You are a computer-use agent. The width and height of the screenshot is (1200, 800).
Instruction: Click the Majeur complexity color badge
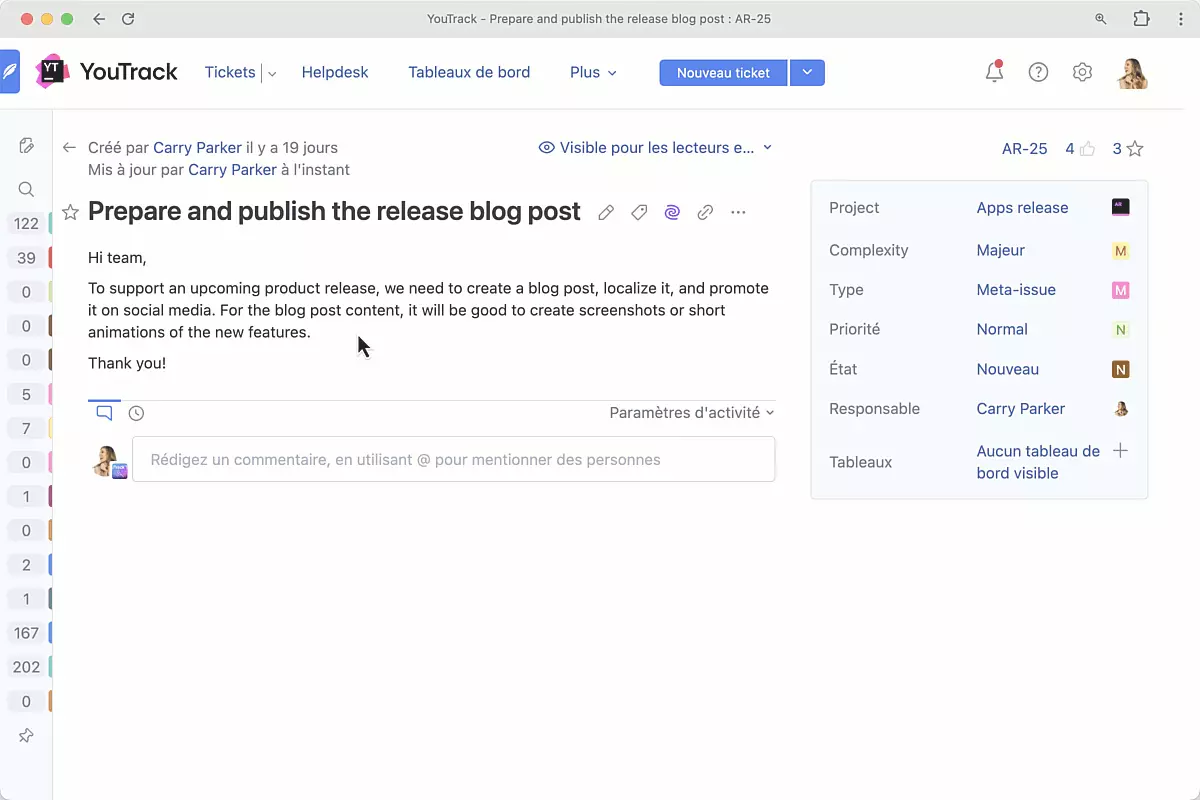click(1120, 251)
